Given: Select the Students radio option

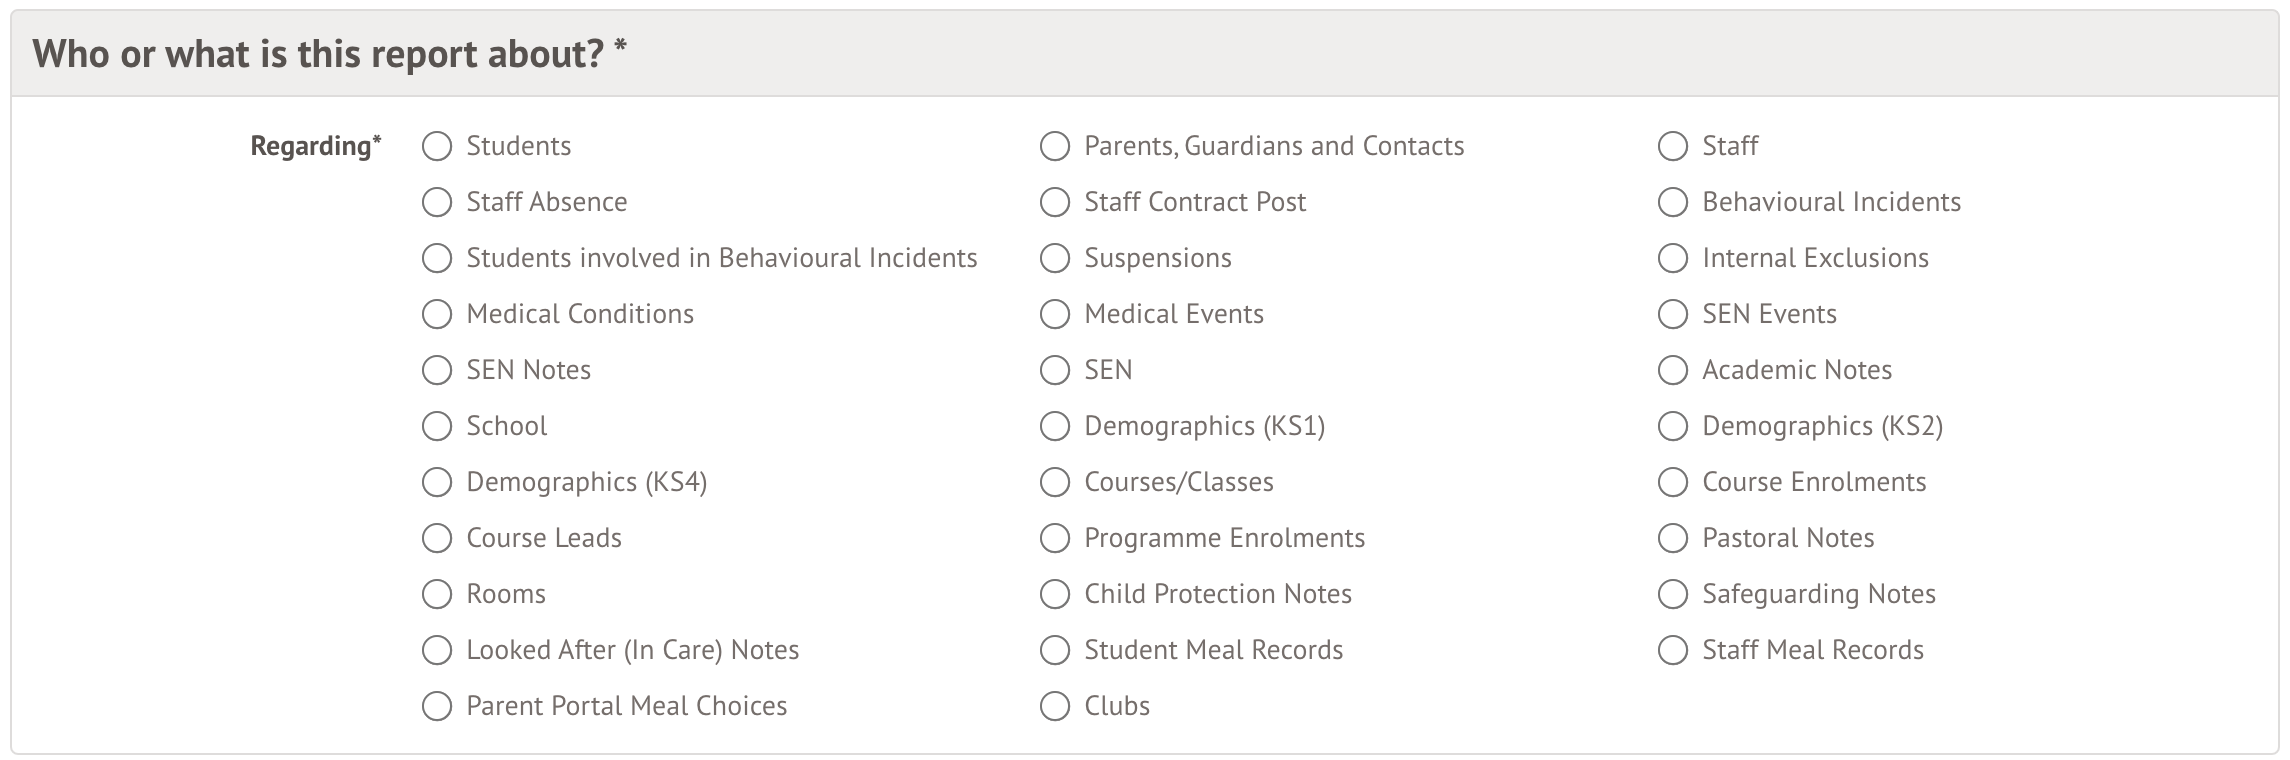Looking at the screenshot, I should click(437, 147).
